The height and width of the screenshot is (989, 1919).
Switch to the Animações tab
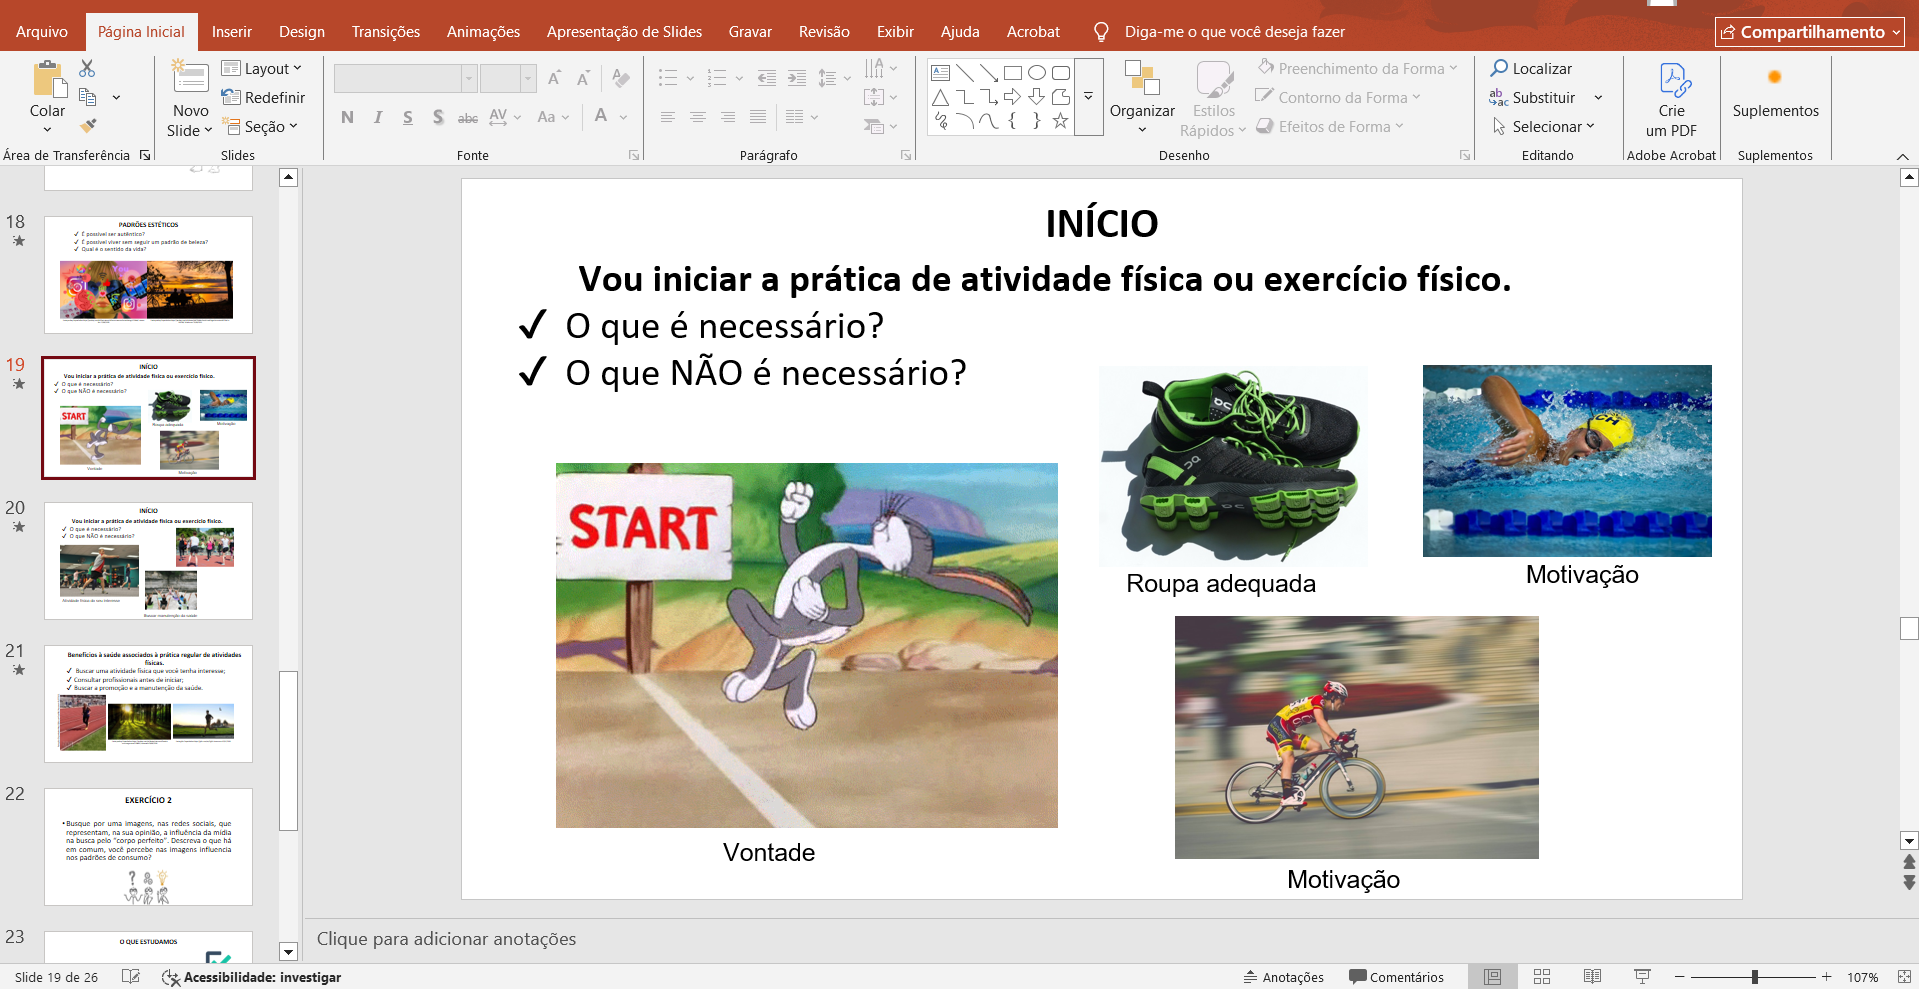(x=483, y=32)
